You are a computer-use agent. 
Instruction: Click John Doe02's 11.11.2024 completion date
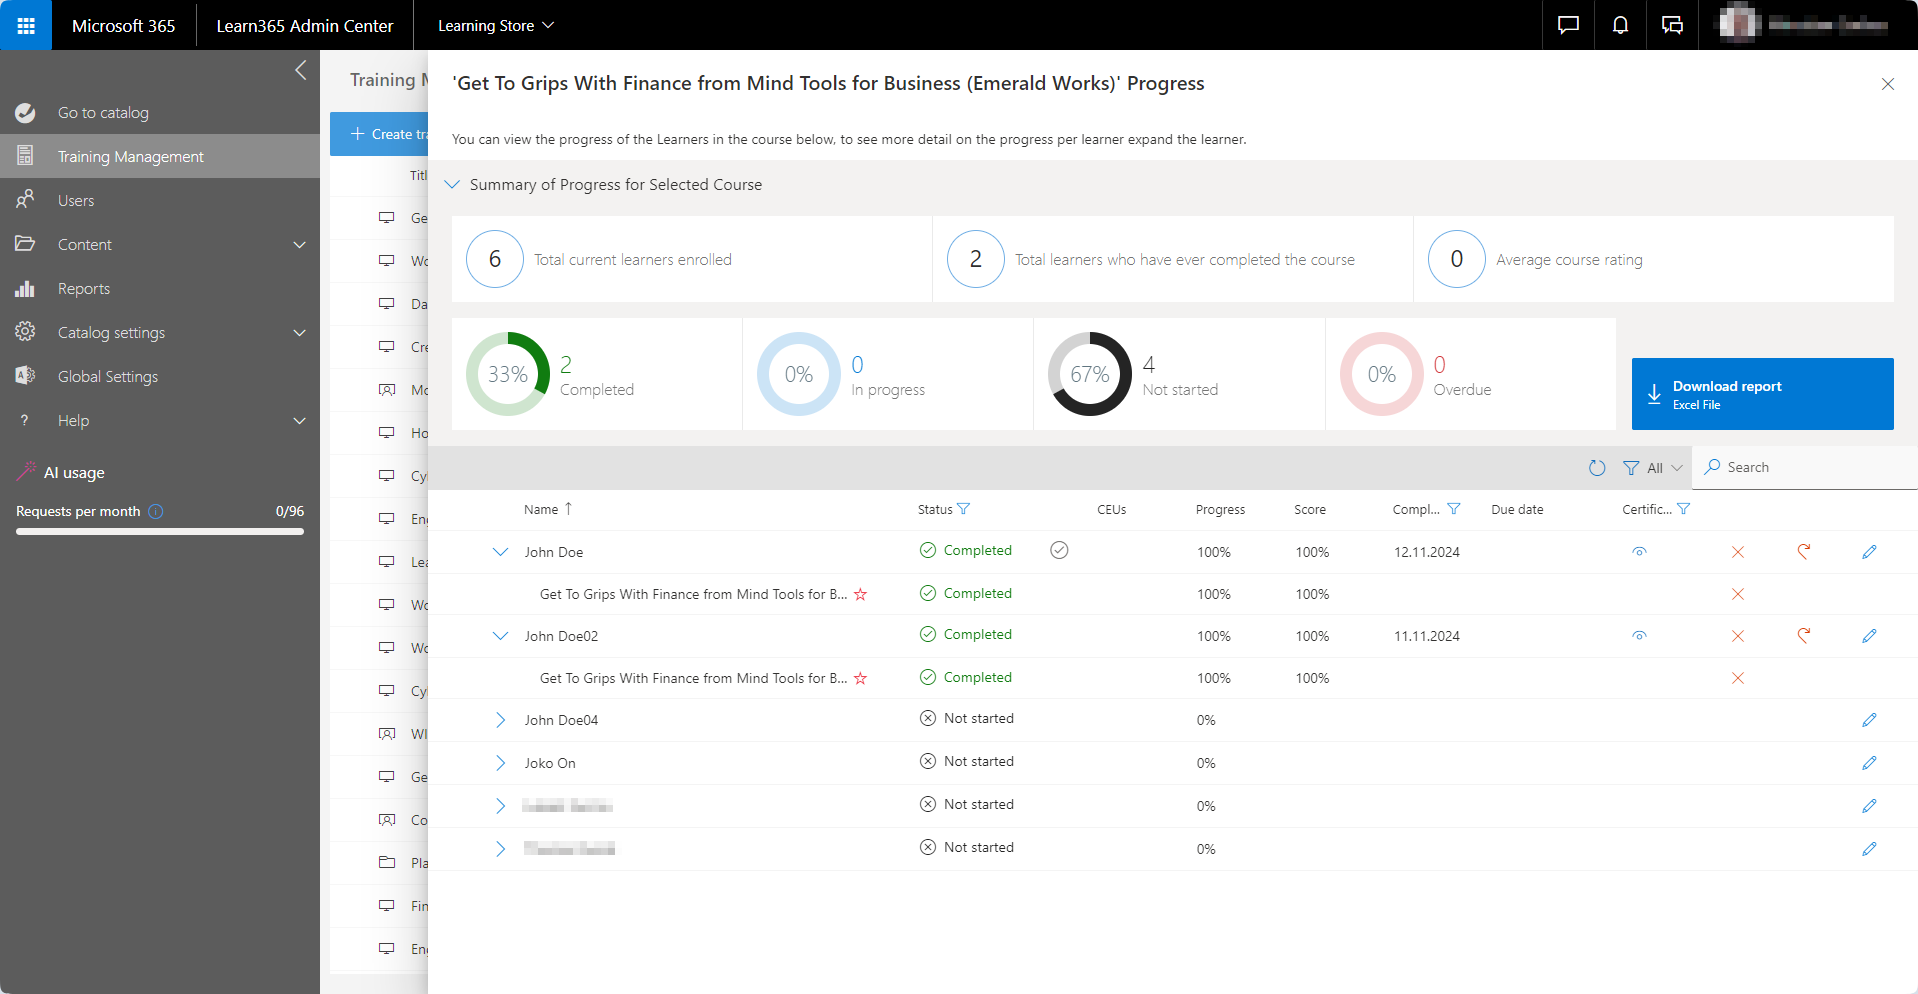1427,636
